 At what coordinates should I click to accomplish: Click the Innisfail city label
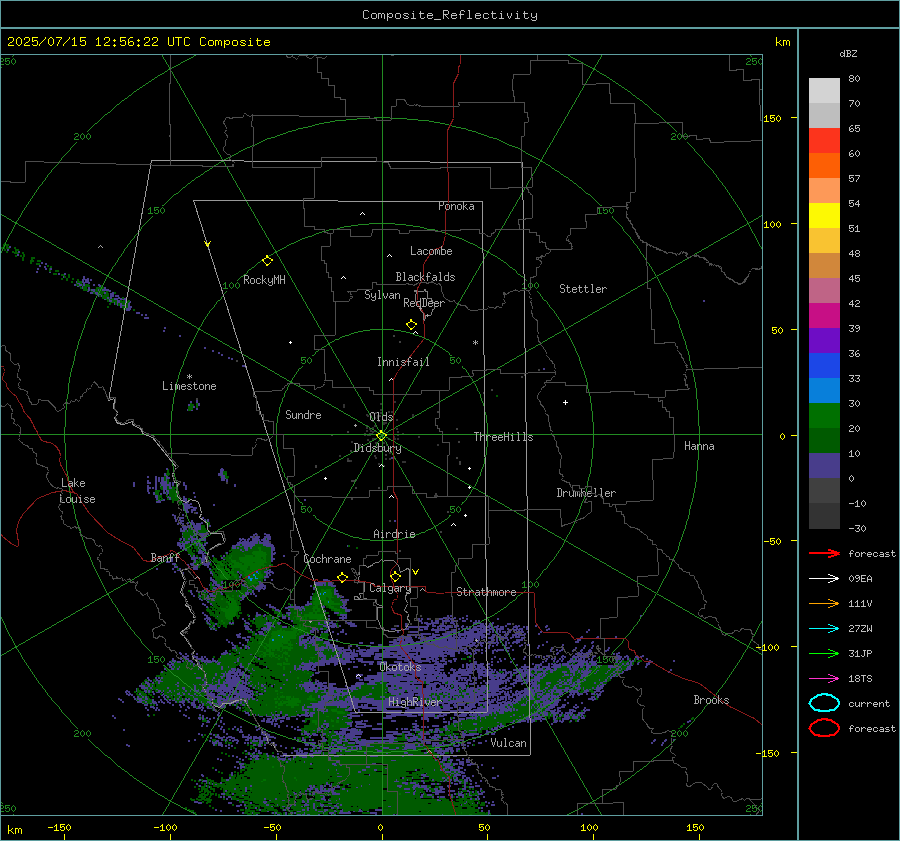point(403,362)
